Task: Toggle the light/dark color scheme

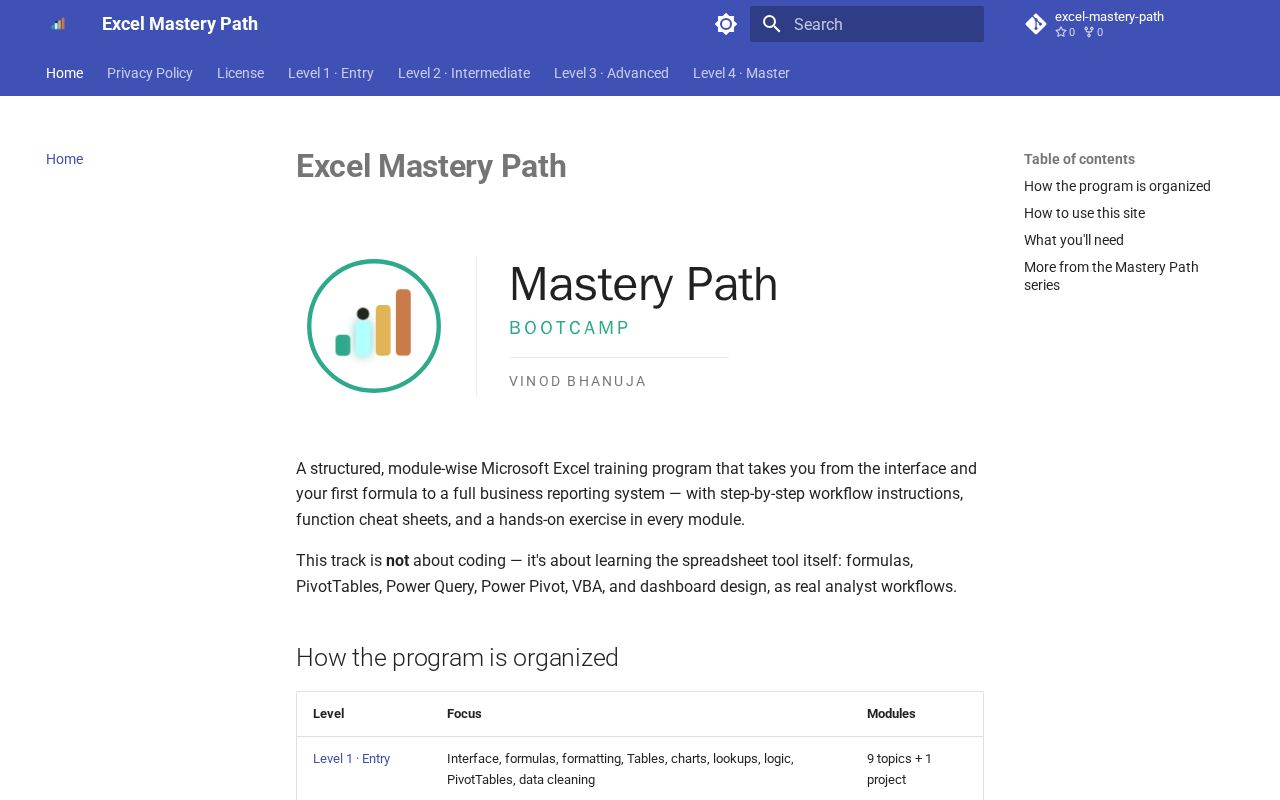Action: [726, 24]
